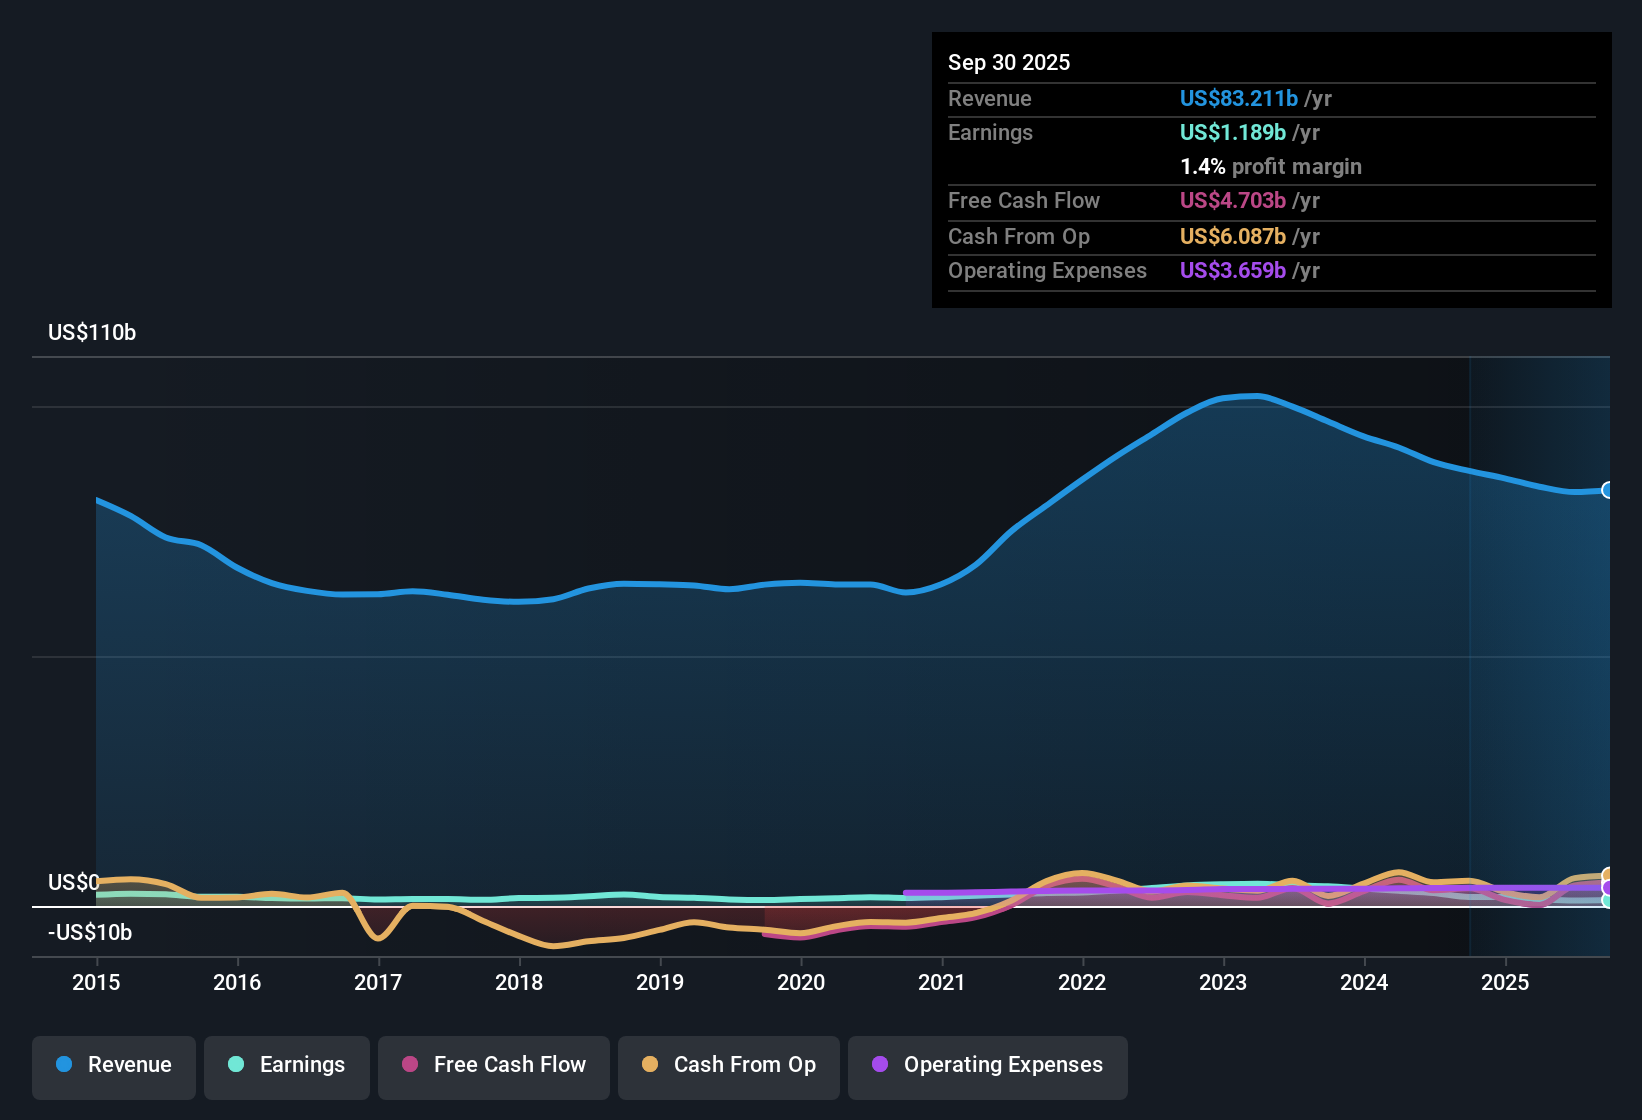Click the purple Operating Expenses legend dot
Image resolution: width=1642 pixels, height=1120 pixels.
coord(879,1065)
